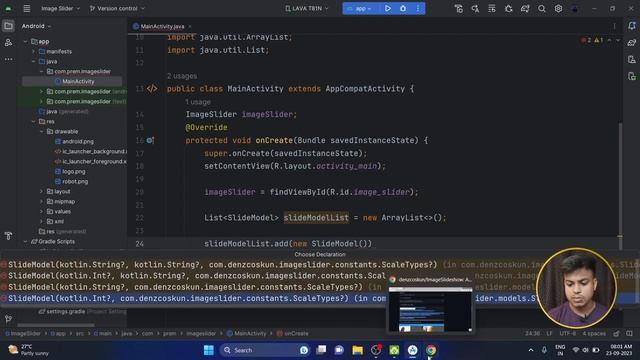
Task: Collapse the drawable folder
Action: 41,131
